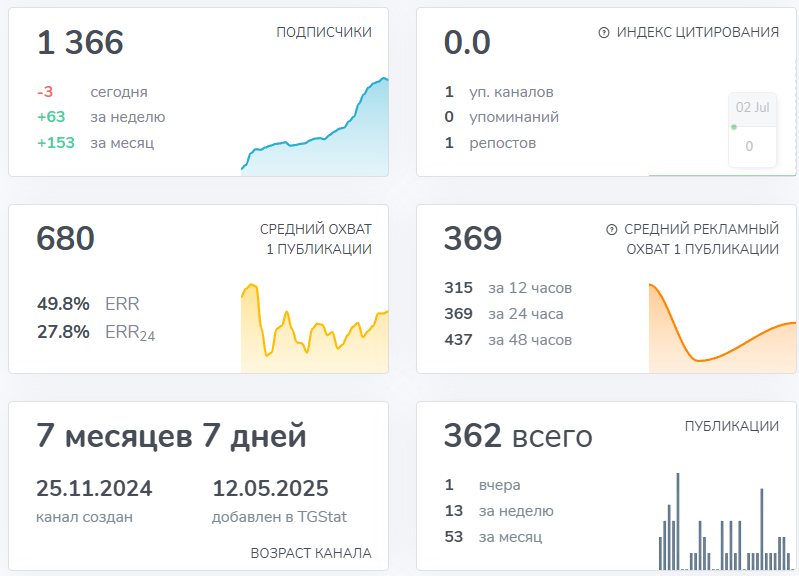
Task: Click the репостов row
Action: (x=490, y=143)
